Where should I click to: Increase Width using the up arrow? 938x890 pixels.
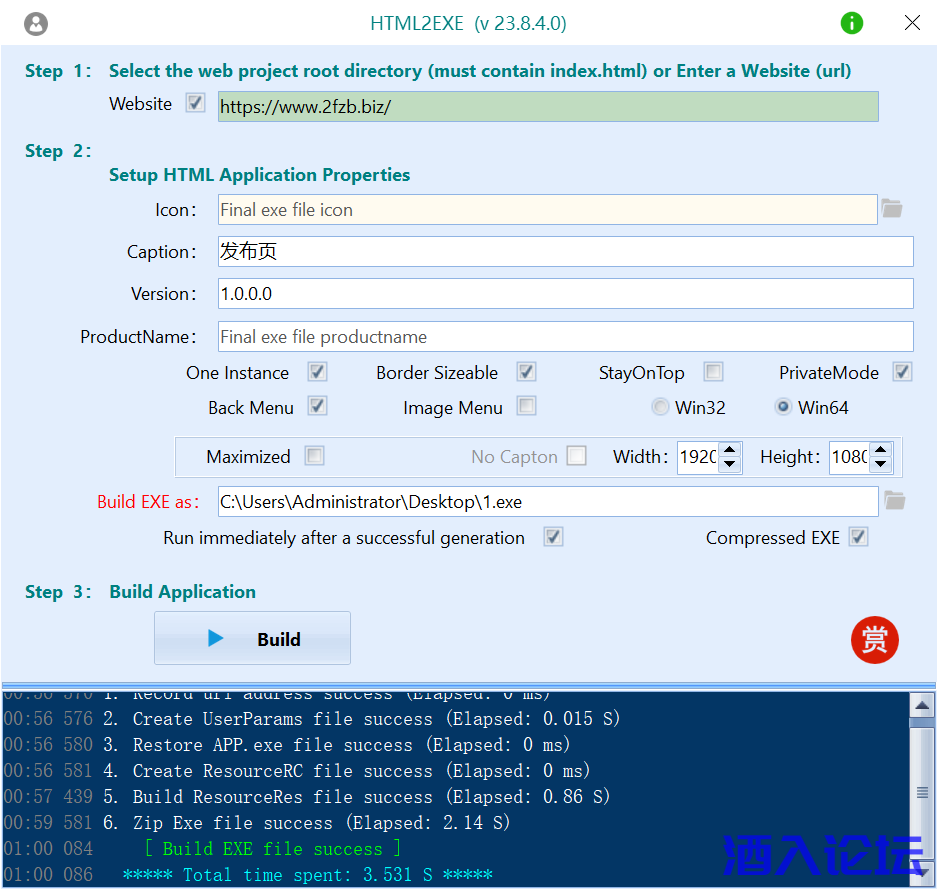point(730,450)
